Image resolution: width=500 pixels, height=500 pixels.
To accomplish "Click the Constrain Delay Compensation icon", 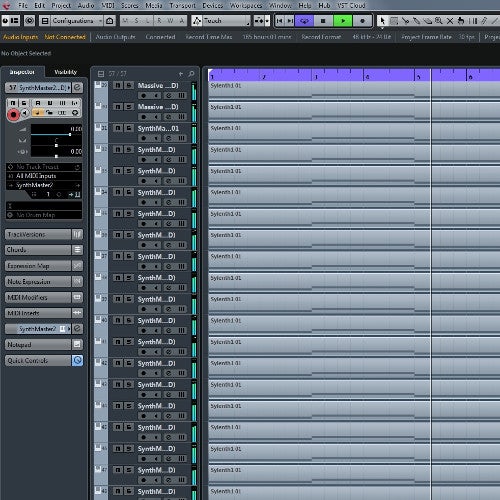I will [29, 21].
